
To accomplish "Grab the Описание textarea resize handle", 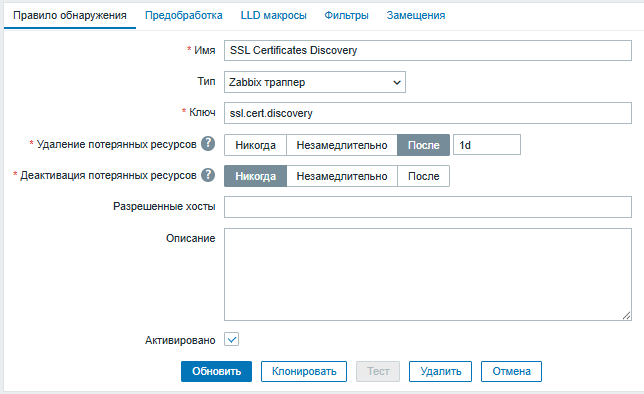I will (626, 316).
